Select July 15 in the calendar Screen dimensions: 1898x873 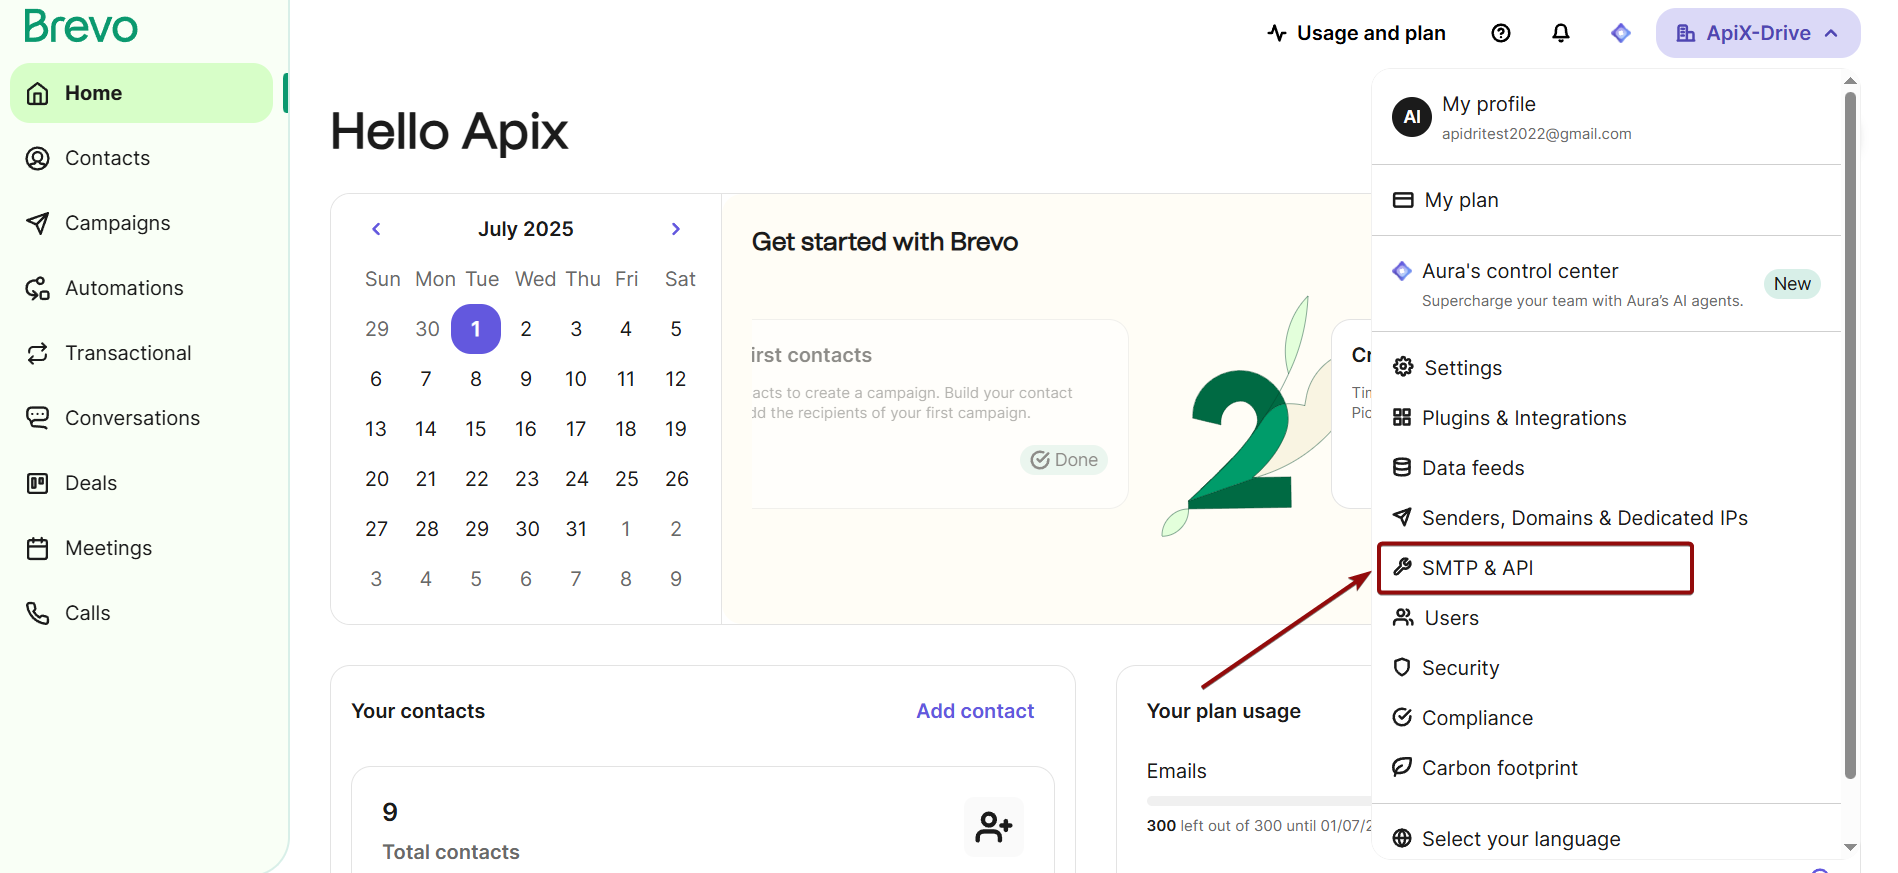476,429
